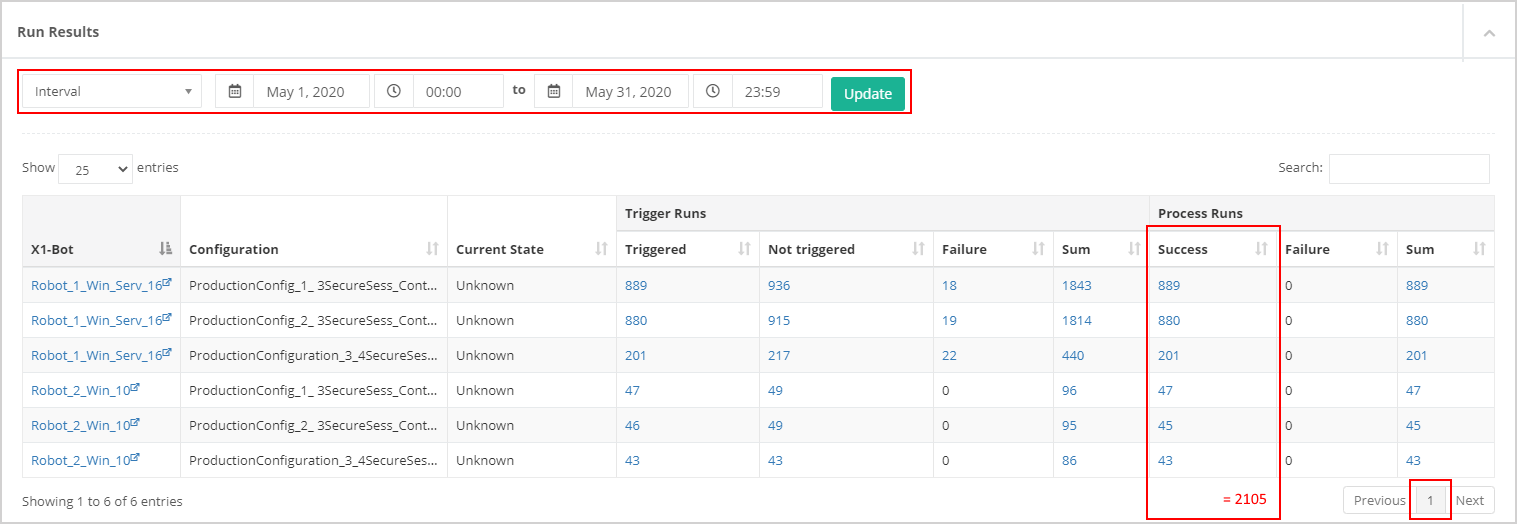The image size is (1517, 524).
Task: Sort by Process Runs Success column
Action: (x=1213, y=249)
